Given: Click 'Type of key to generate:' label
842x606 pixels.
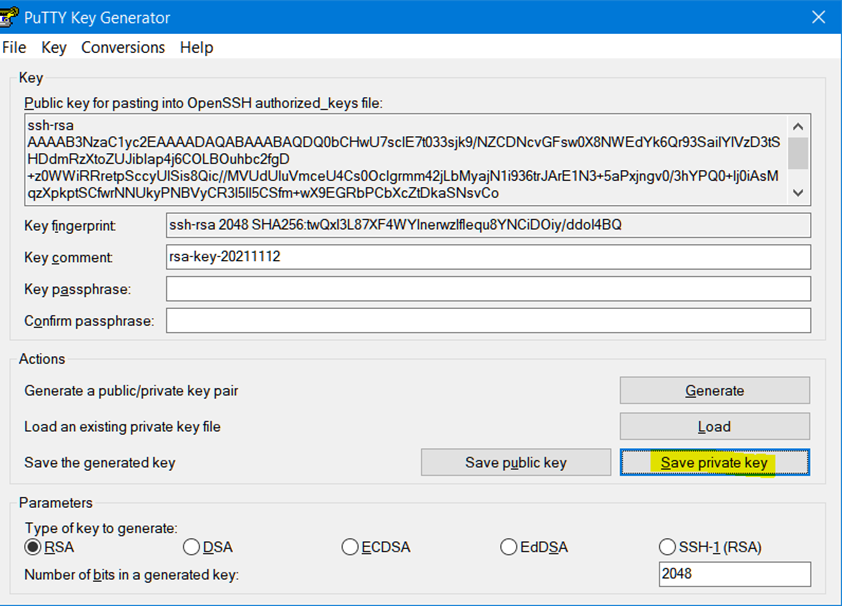Looking at the screenshot, I should tap(101, 528).
